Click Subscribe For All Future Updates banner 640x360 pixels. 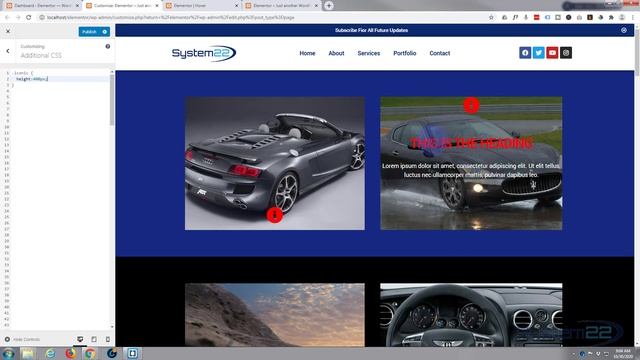371,30
